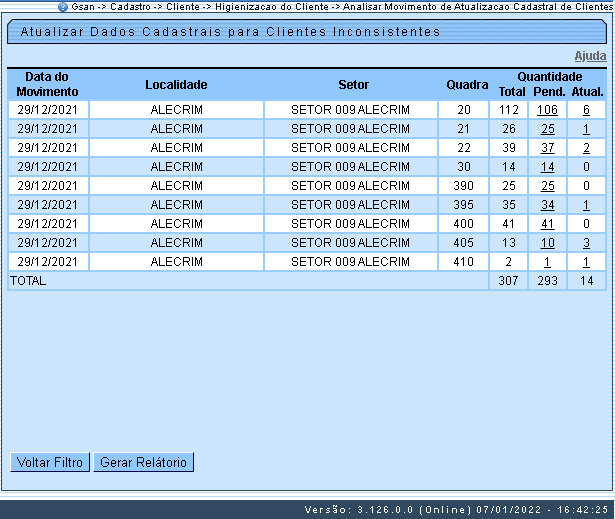Image resolution: width=615 pixels, height=519 pixels.
Task: Click the Quadra column header
Action: pos(467,84)
